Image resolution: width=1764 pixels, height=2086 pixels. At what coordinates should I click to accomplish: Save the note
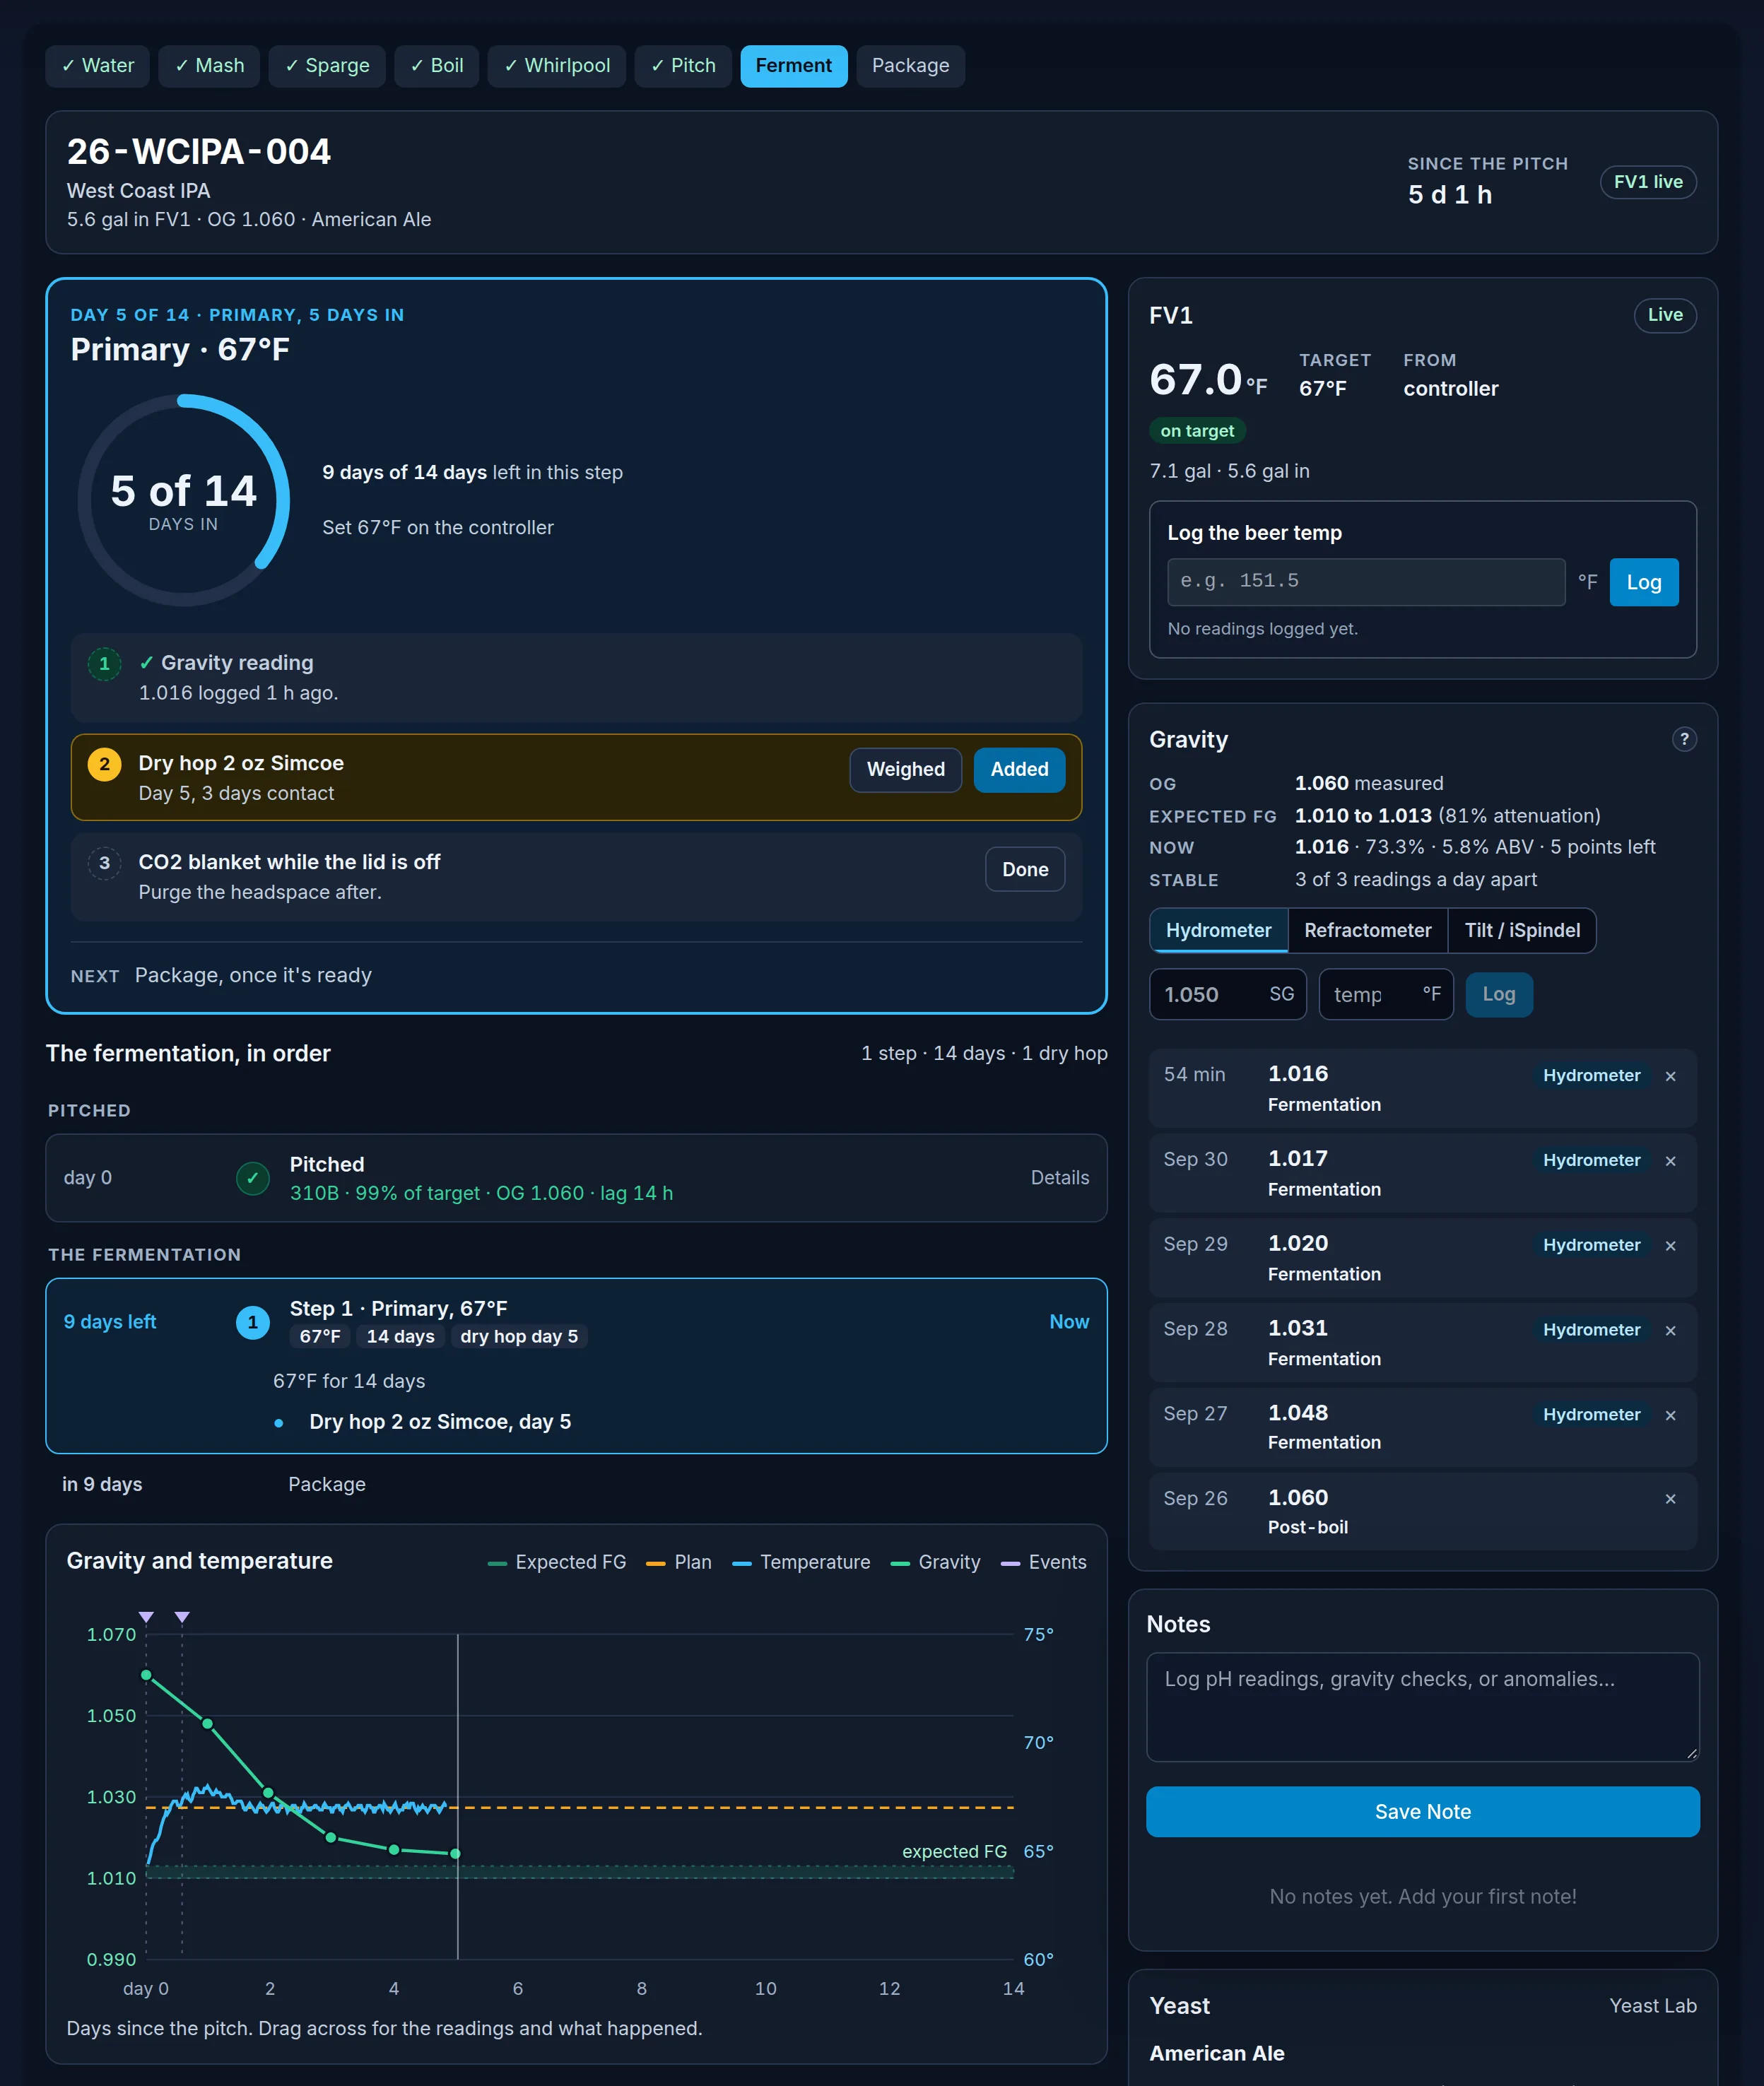(x=1422, y=1812)
